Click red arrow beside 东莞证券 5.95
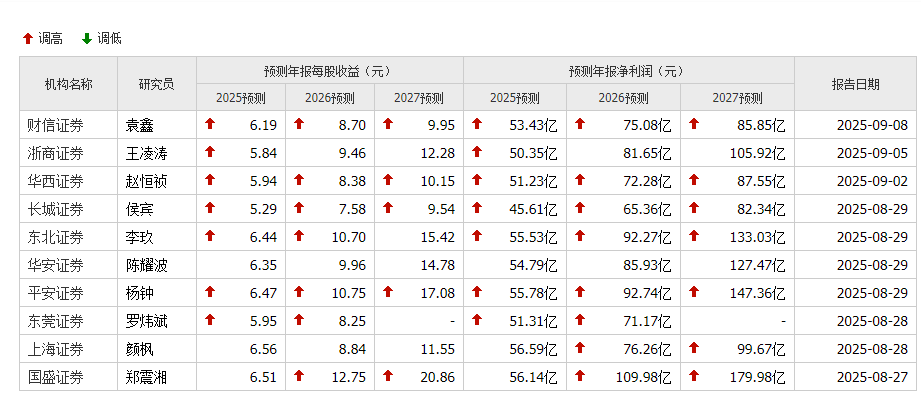Screen dimensions: 921x413 tap(210, 320)
